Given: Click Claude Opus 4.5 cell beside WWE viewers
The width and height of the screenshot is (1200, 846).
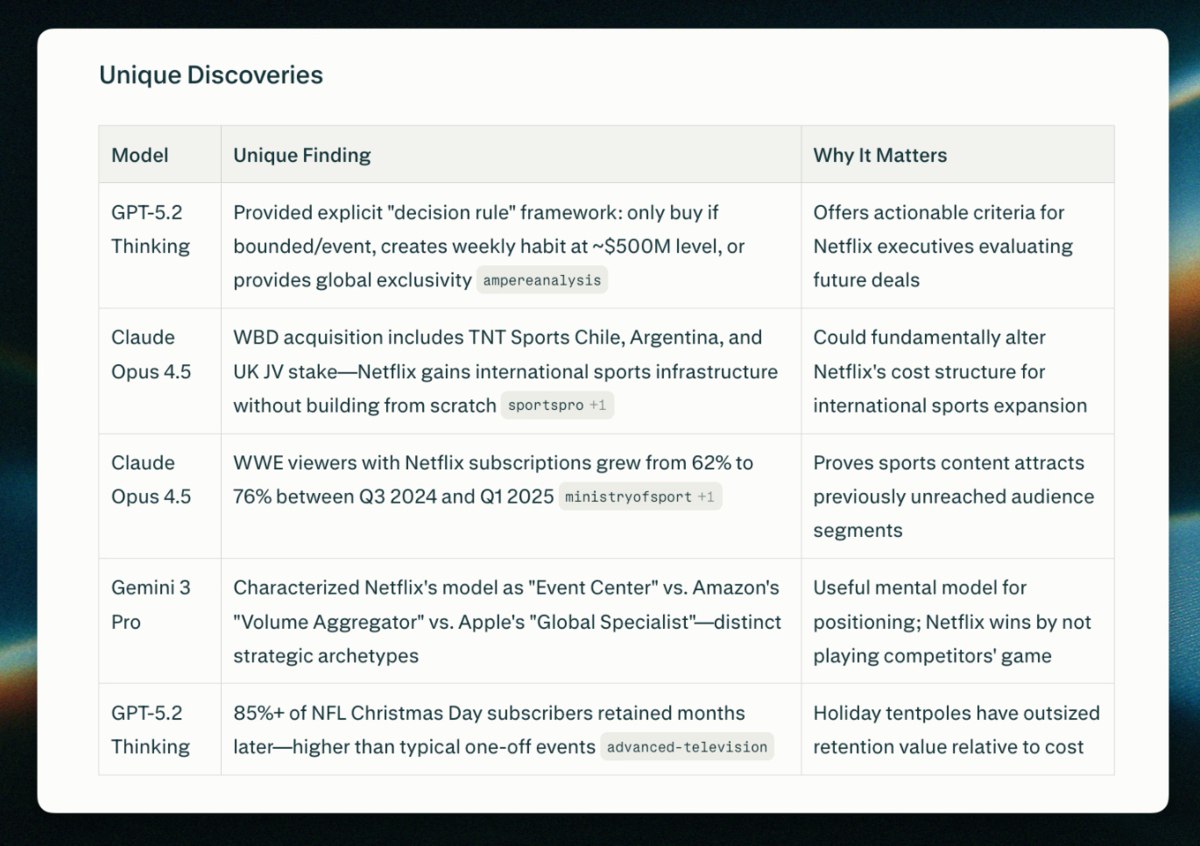Looking at the screenshot, I should tap(151, 479).
